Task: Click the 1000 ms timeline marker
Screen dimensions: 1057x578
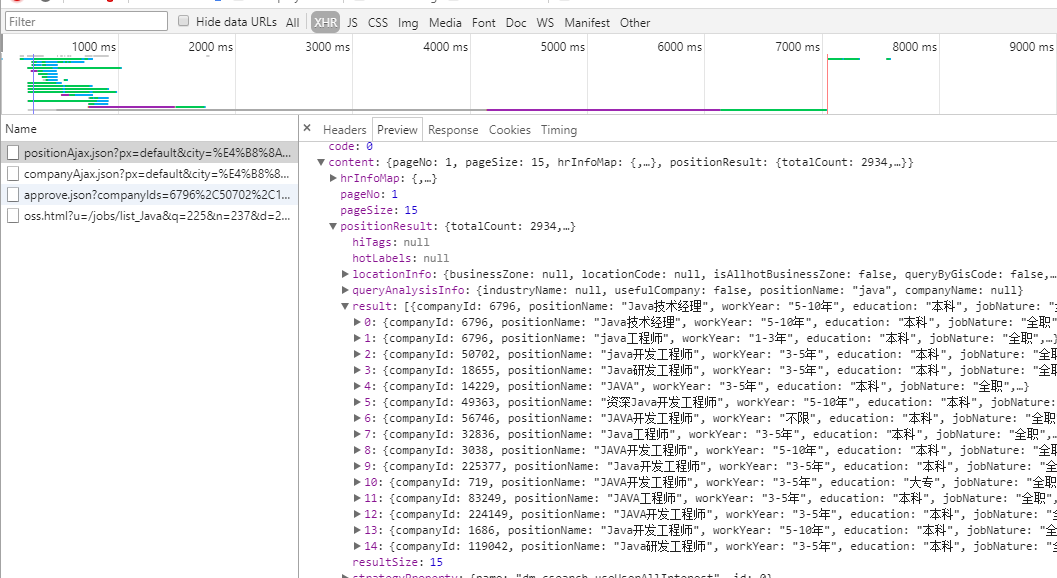Action: click(x=94, y=47)
